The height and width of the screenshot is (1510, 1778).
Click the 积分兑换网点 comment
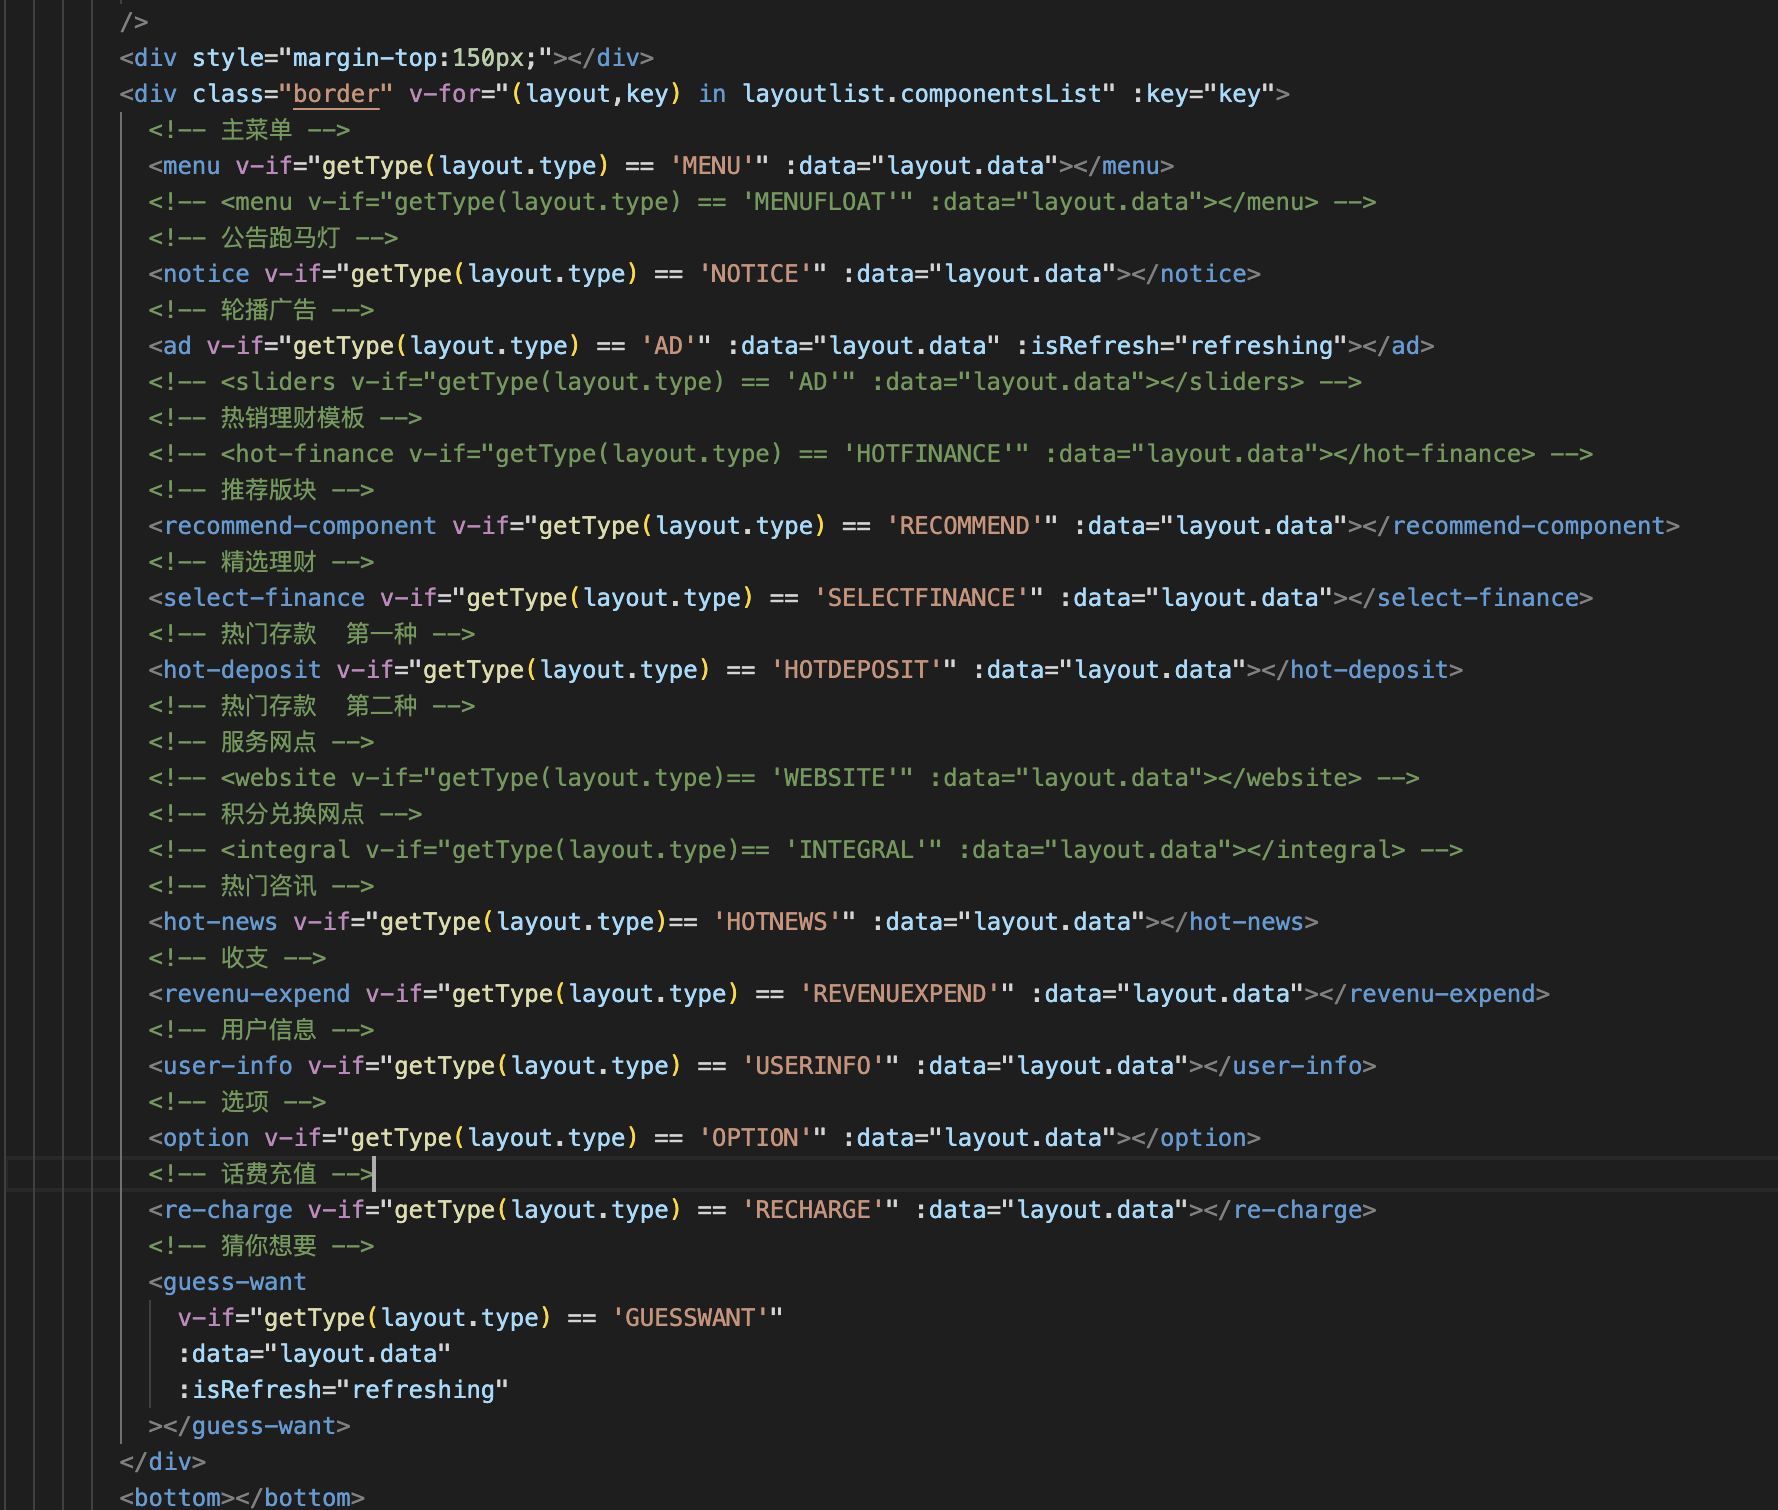coord(286,814)
